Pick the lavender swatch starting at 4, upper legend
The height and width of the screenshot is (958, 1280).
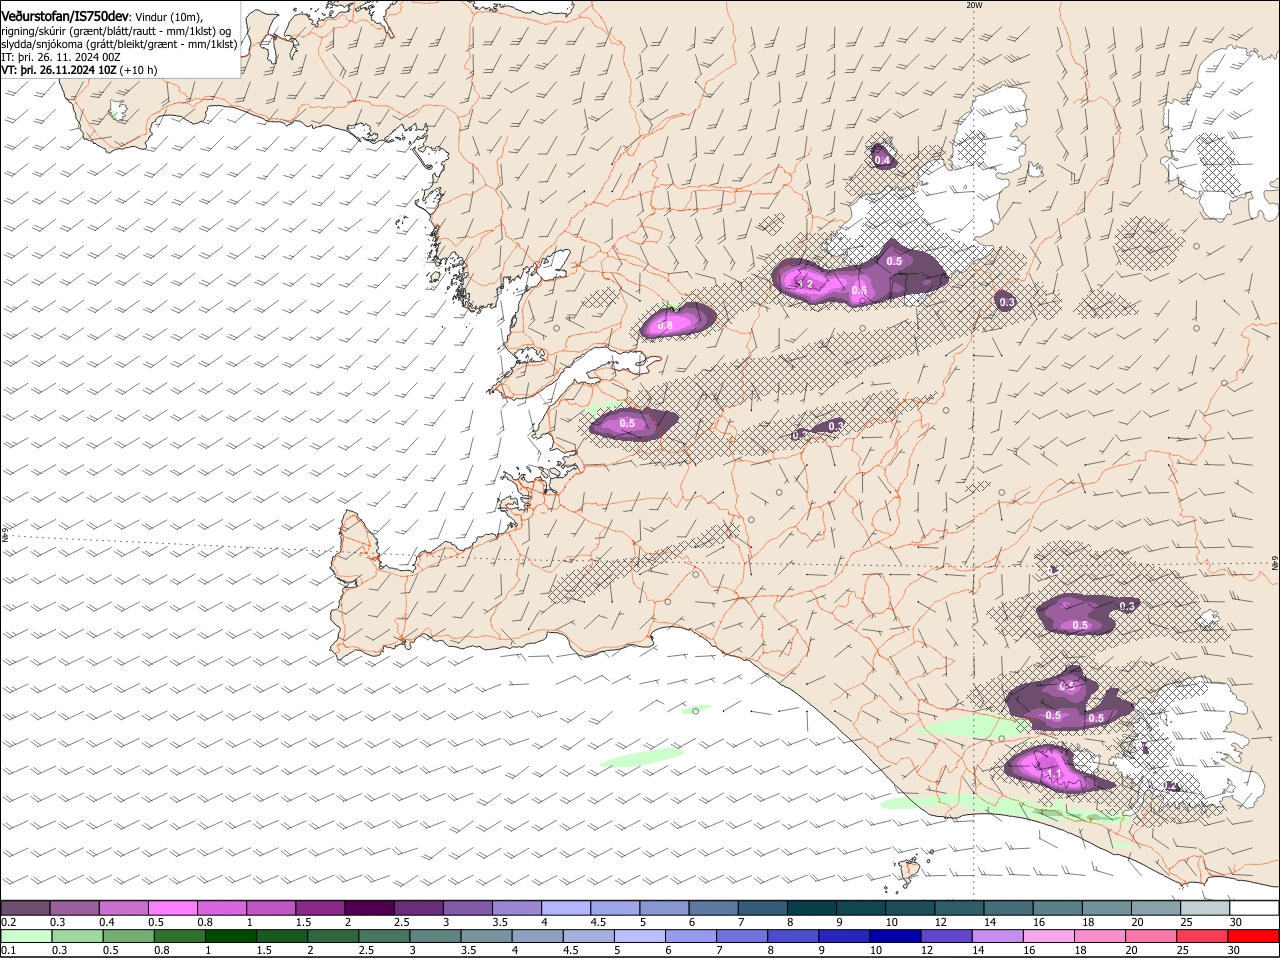tap(566, 908)
